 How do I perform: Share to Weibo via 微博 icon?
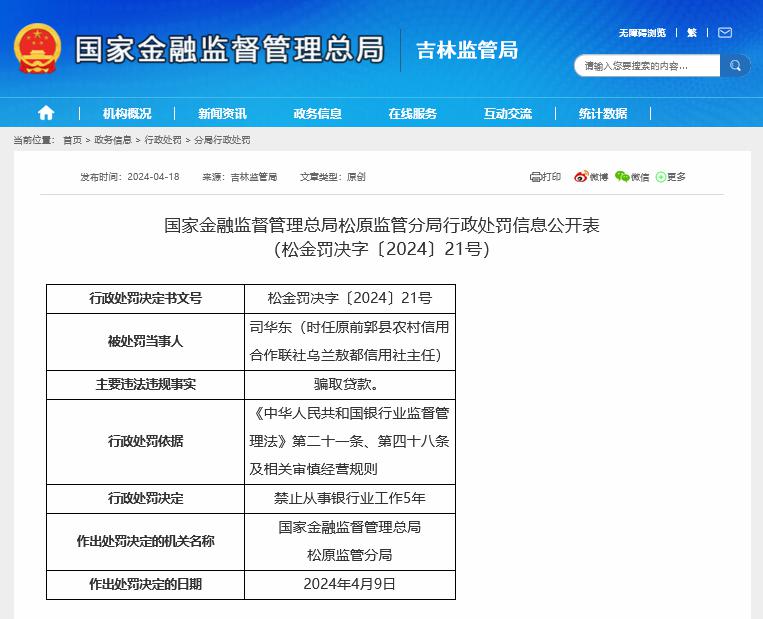coord(591,177)
